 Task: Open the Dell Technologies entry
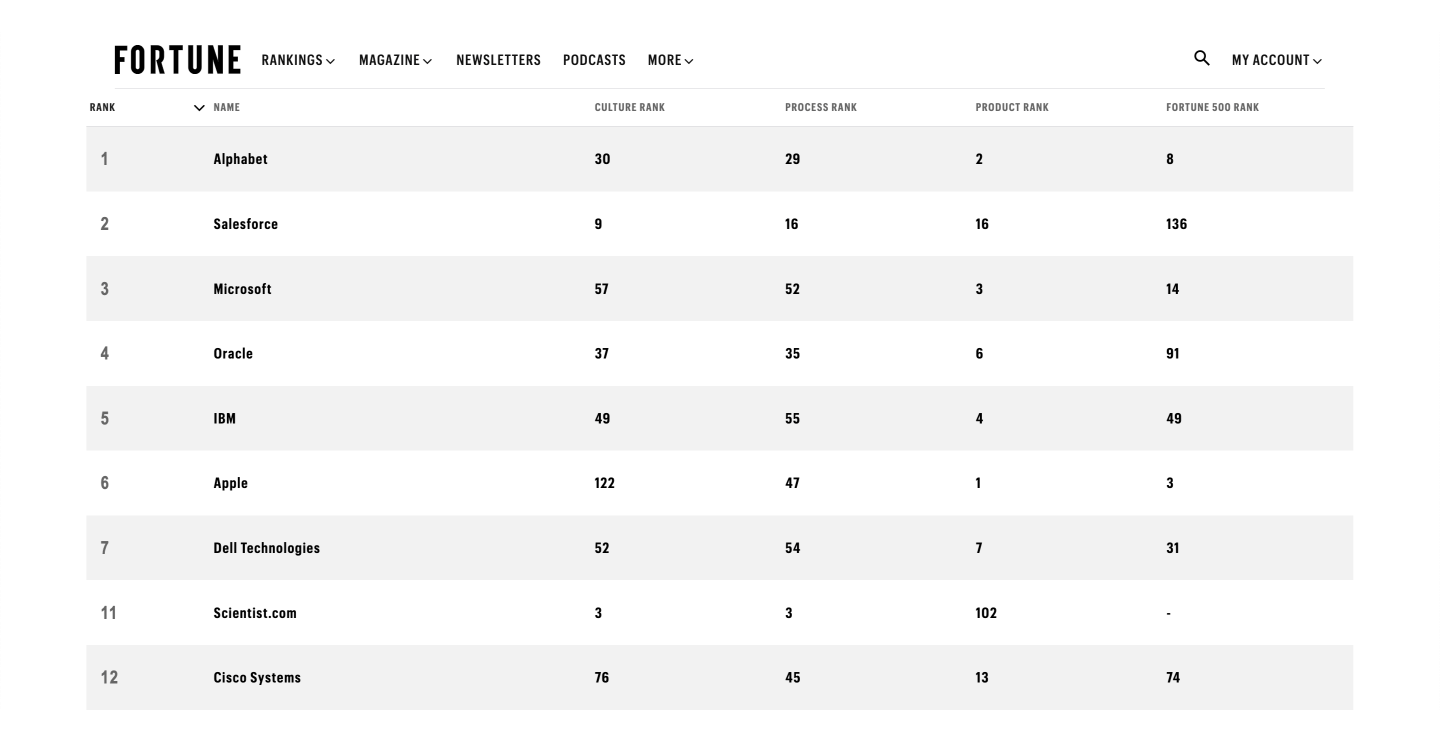(267, 548)
